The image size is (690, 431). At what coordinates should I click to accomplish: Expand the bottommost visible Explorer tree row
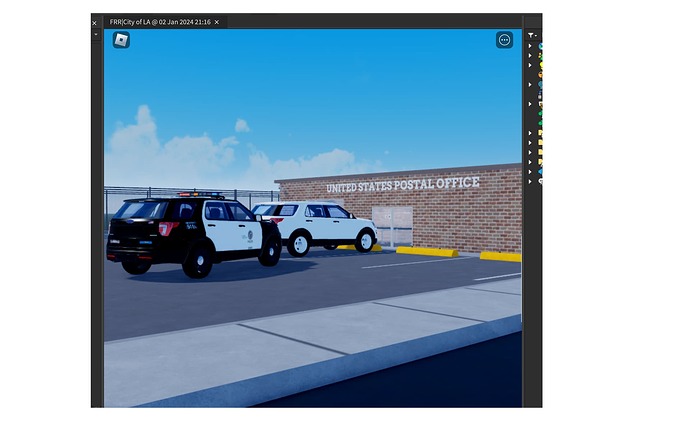[x=530, y=181]
